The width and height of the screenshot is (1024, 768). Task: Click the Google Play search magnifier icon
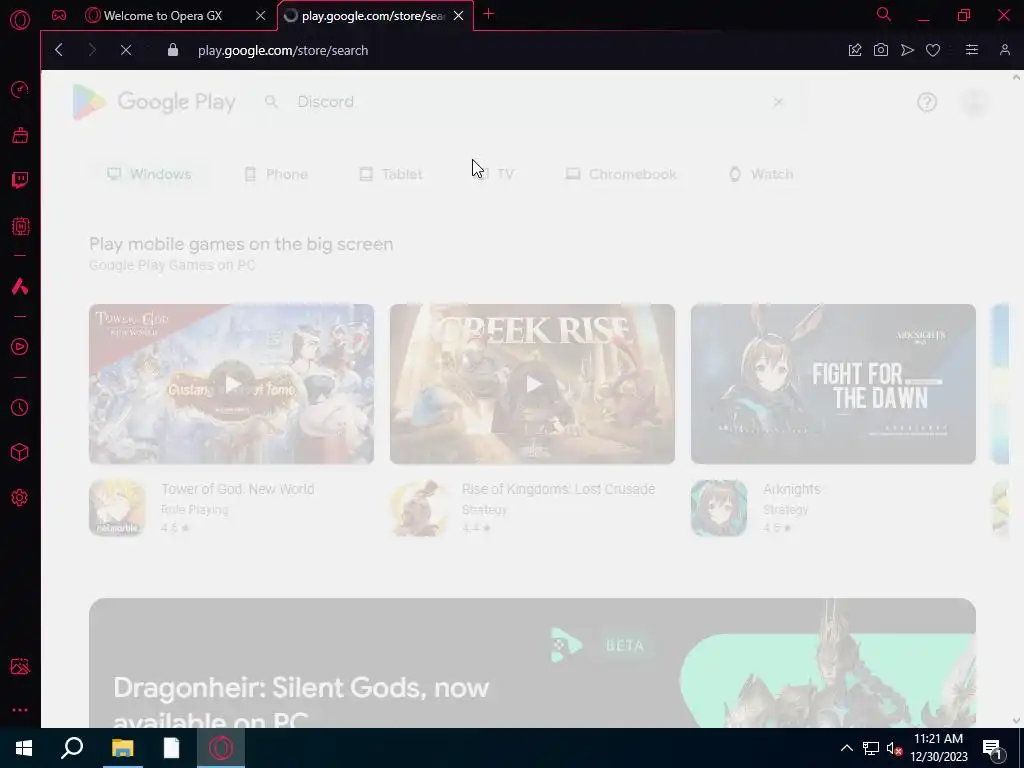coord(271,102)
